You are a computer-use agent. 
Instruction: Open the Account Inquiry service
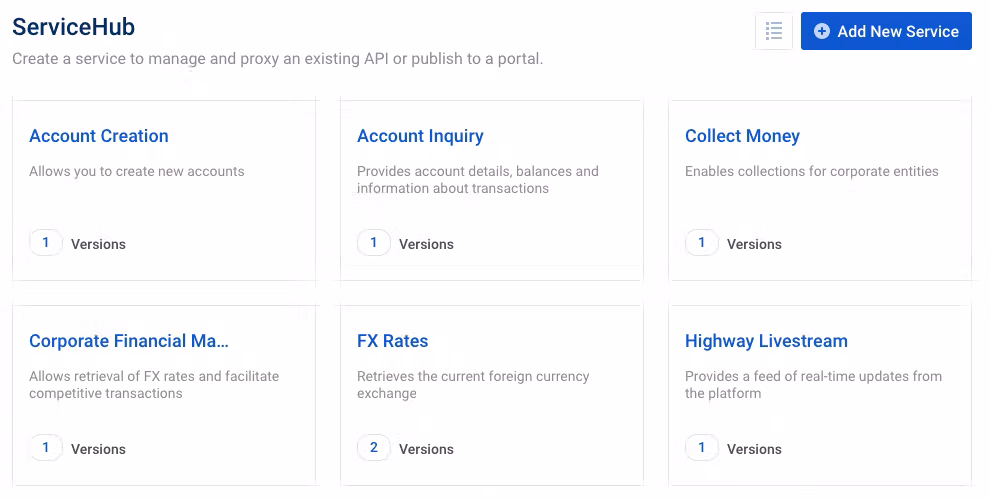tap(420, 136)
